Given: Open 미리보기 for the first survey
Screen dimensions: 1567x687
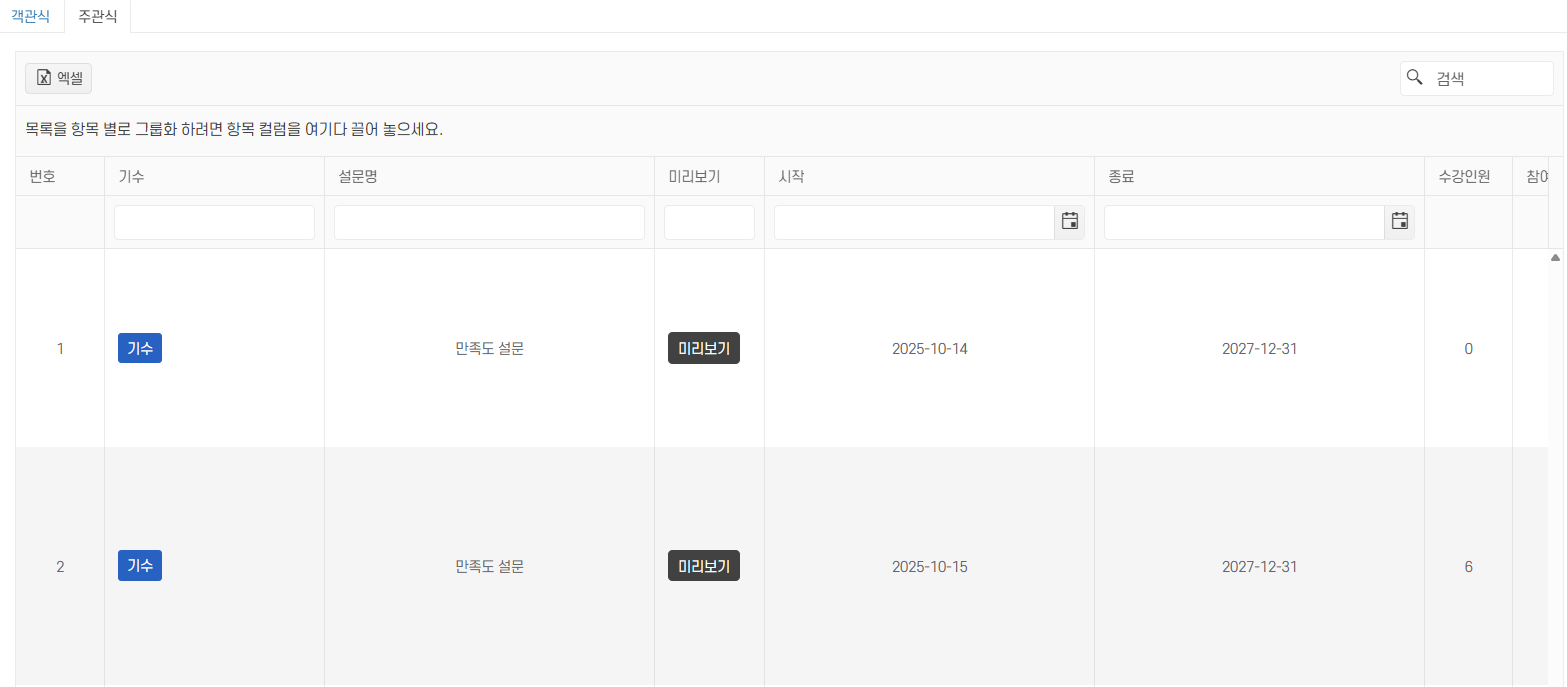Looking at the screenshot, I should 704,348.
